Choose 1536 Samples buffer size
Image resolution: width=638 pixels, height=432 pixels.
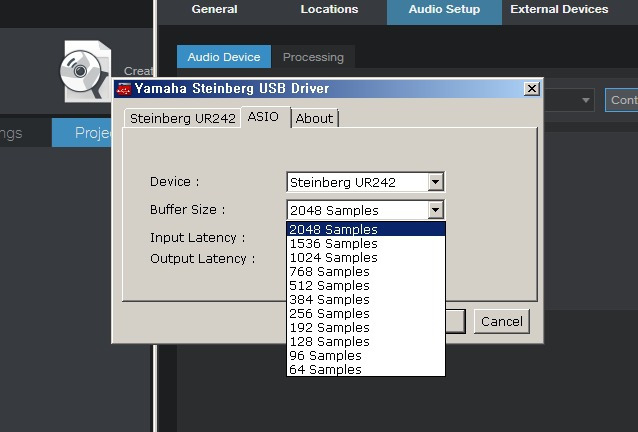coord(365,243)
